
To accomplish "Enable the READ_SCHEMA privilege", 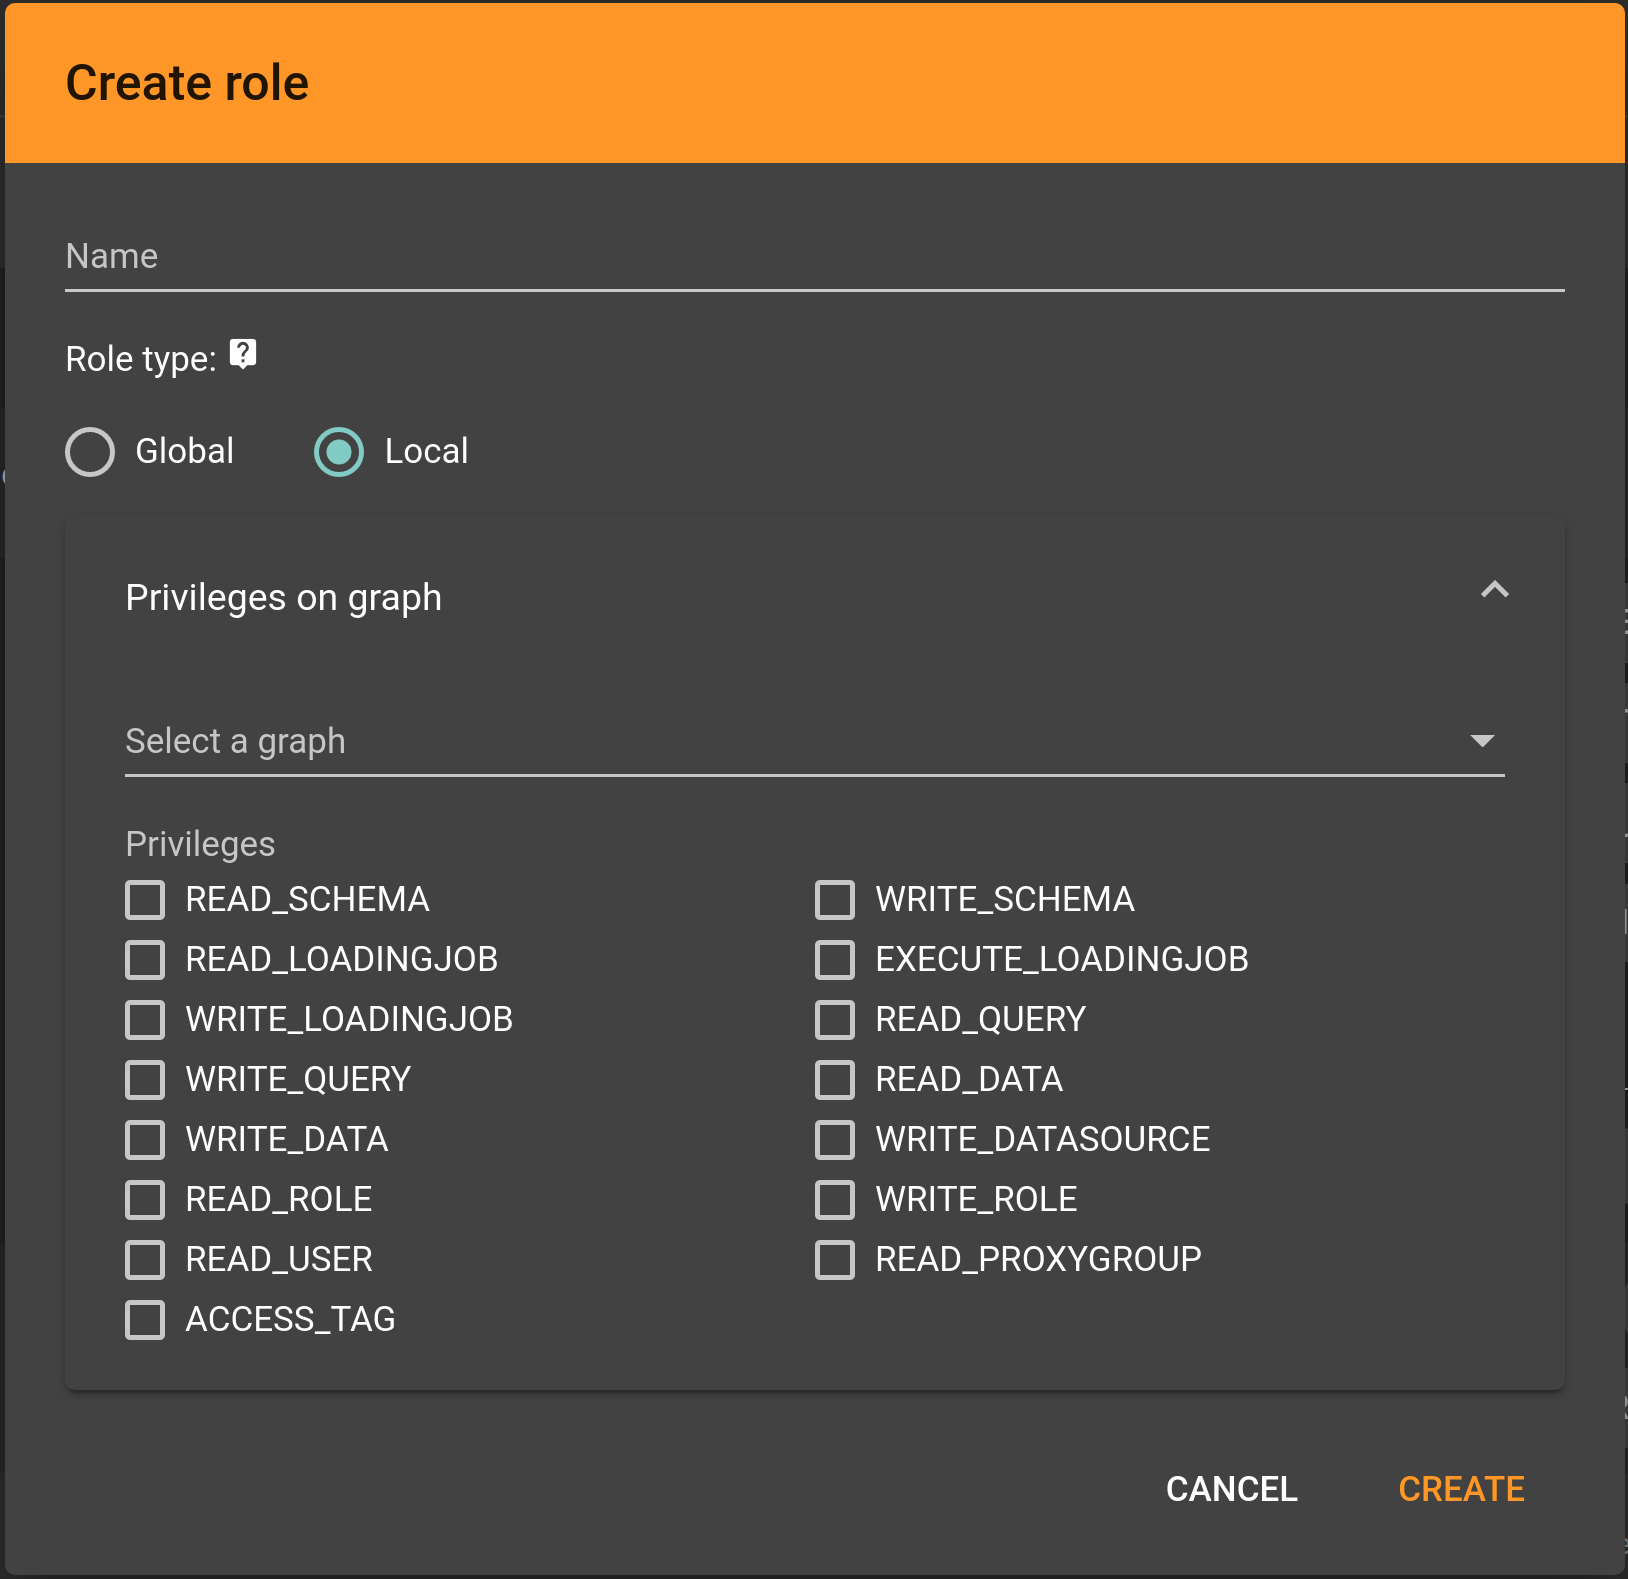I will (x=145, y=899).
